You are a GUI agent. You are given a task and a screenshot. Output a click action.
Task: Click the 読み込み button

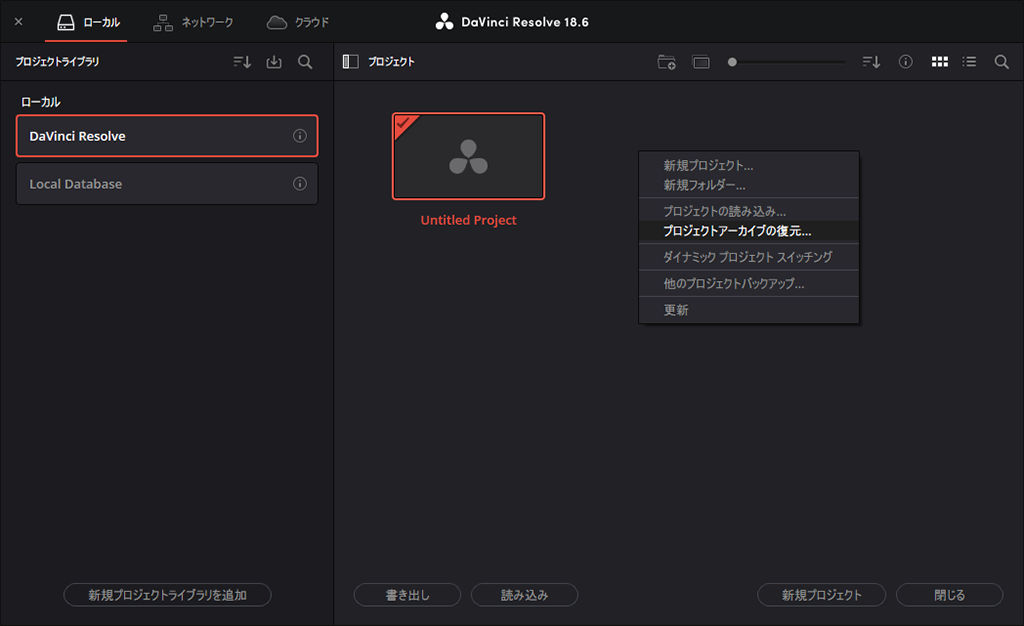[x=524, y=595]
